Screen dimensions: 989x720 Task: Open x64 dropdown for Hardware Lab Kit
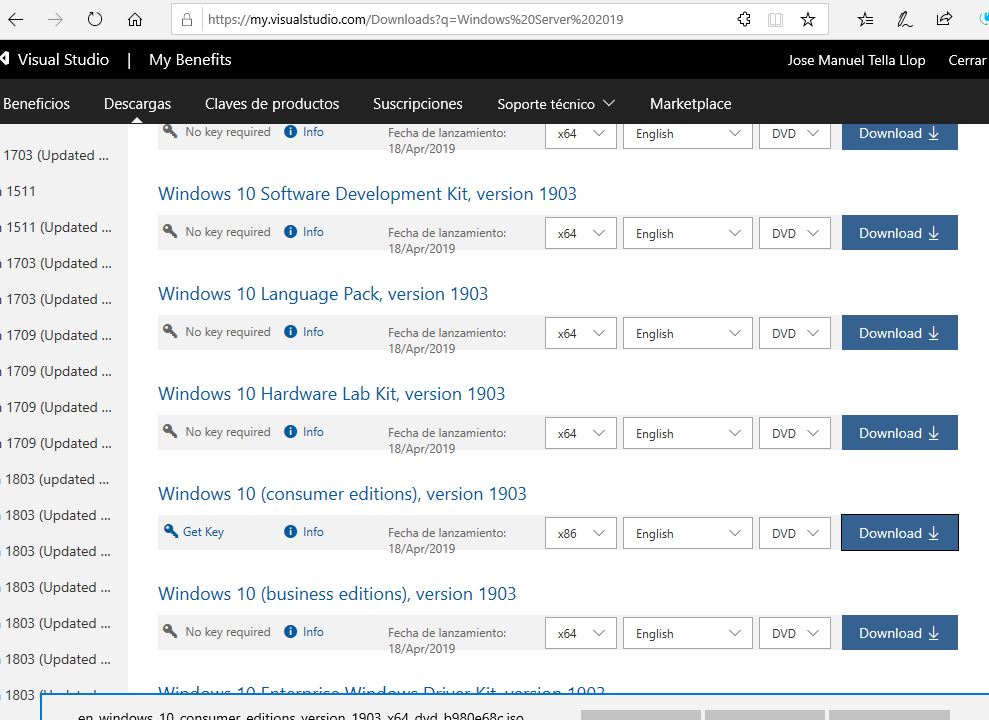580,433
